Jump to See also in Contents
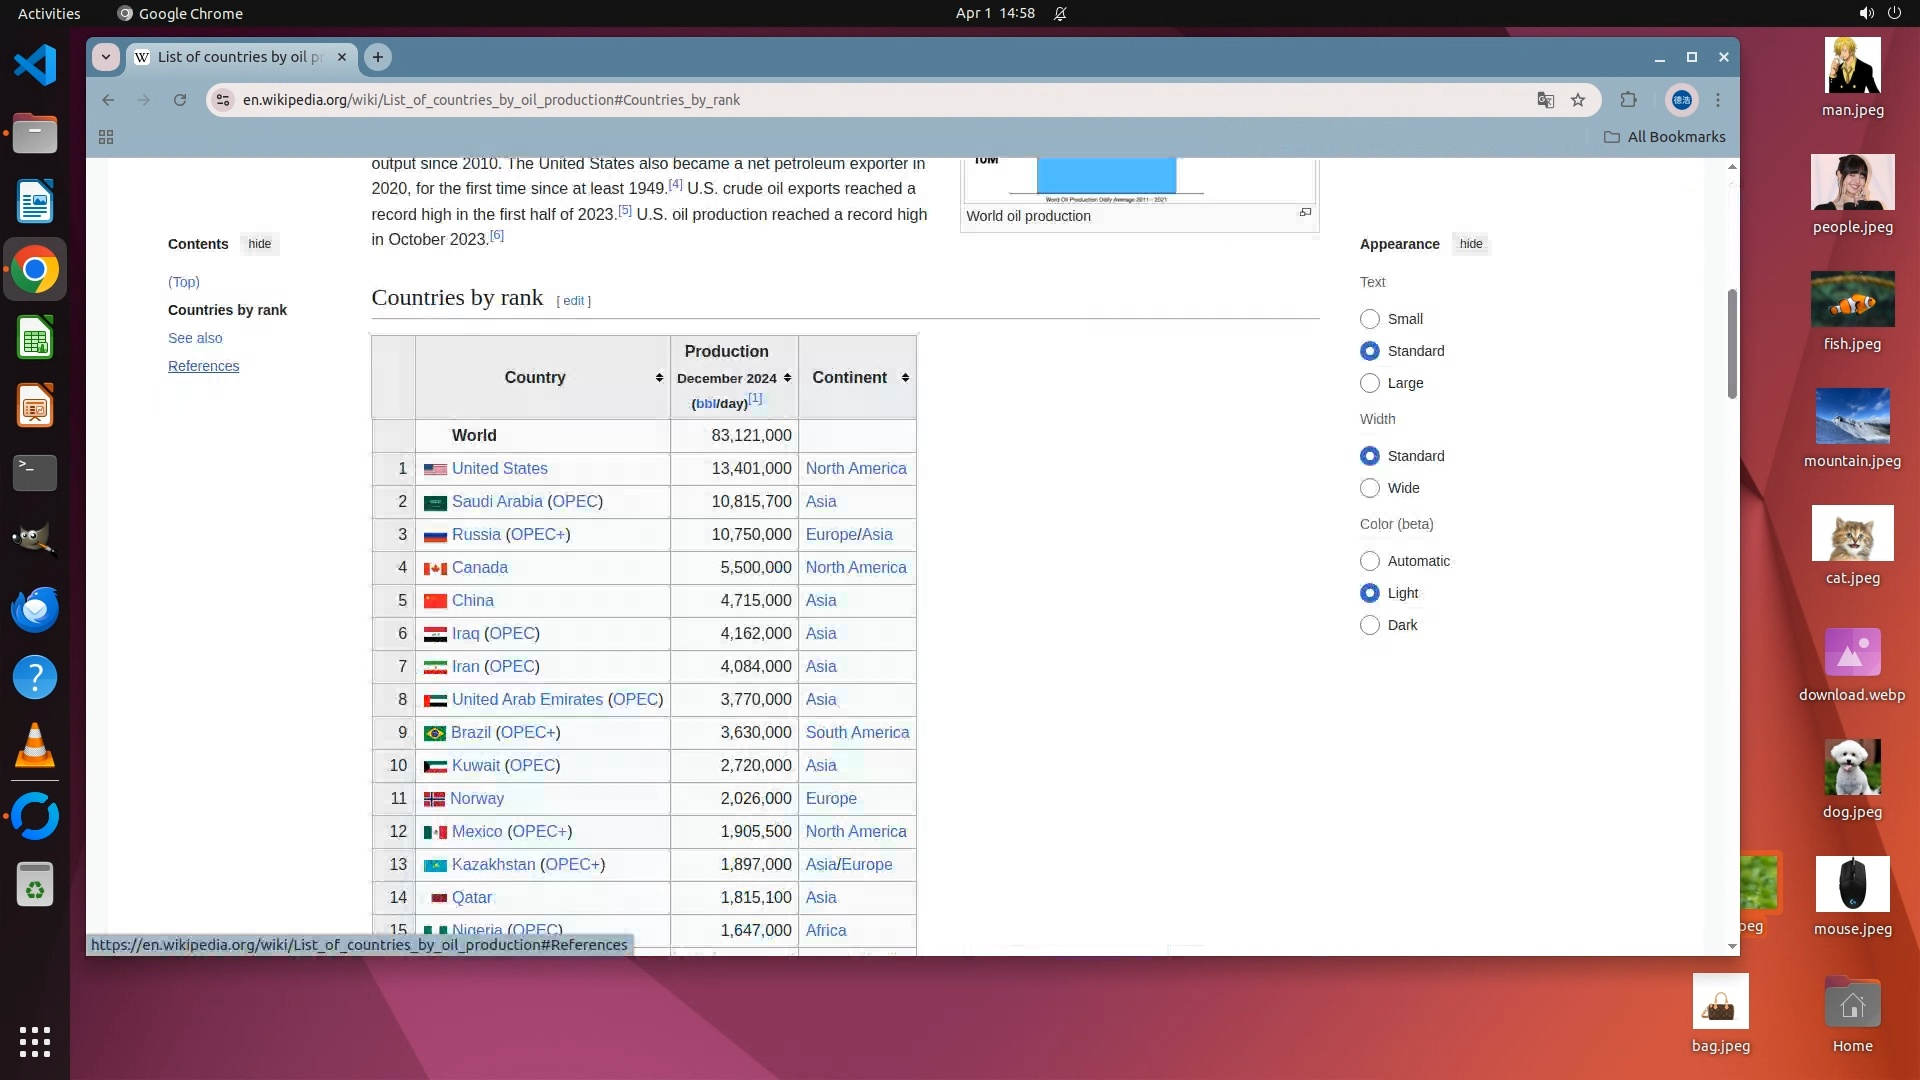This screenshot has height=1080, width=1920. click(195, 338)
